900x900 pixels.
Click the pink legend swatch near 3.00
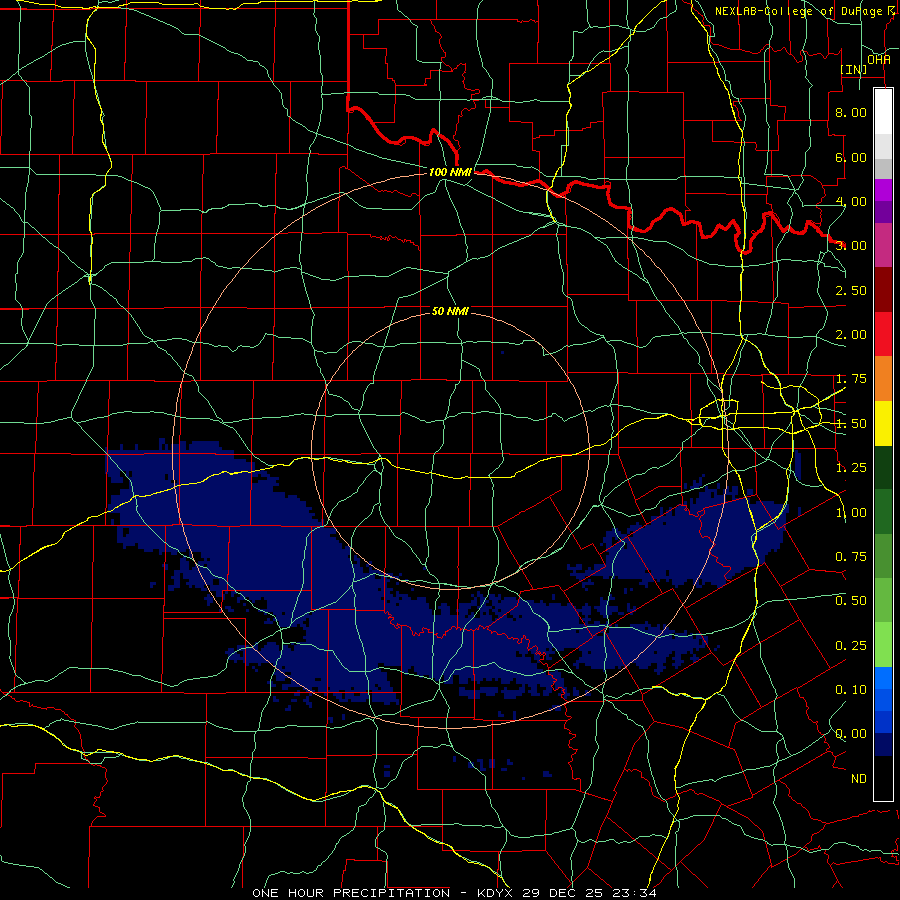883,245
